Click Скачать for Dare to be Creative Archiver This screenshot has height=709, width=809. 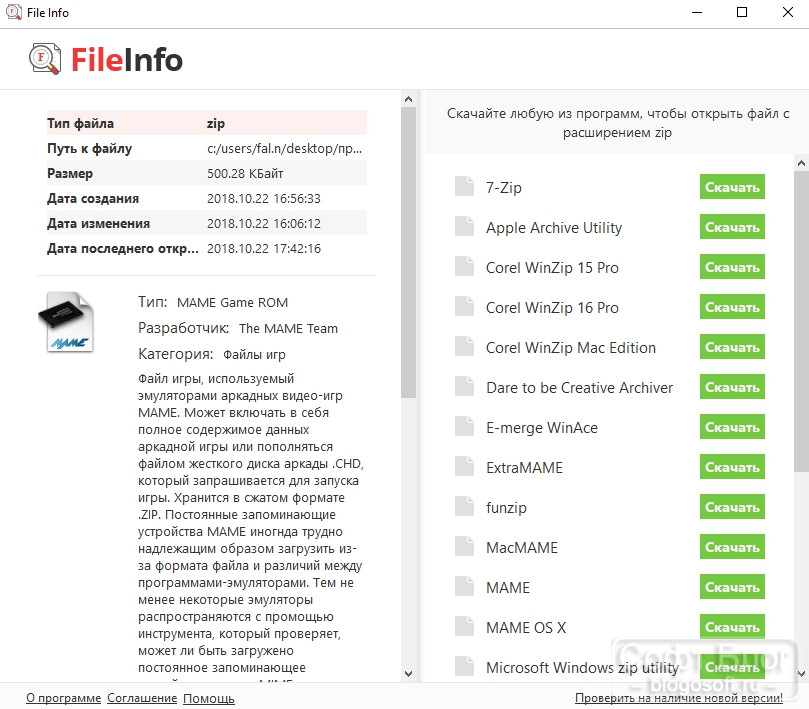732,387
